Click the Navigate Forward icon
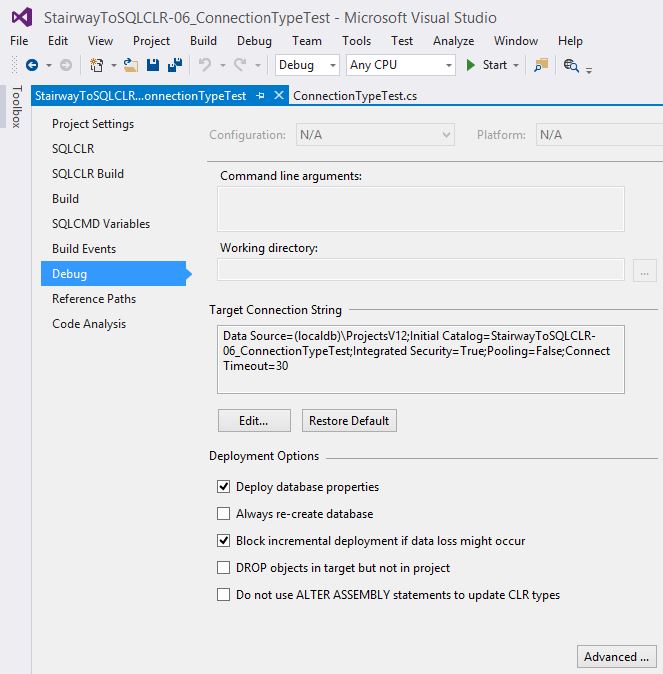This screenshot has width=663, height=674. pos(65,65)
